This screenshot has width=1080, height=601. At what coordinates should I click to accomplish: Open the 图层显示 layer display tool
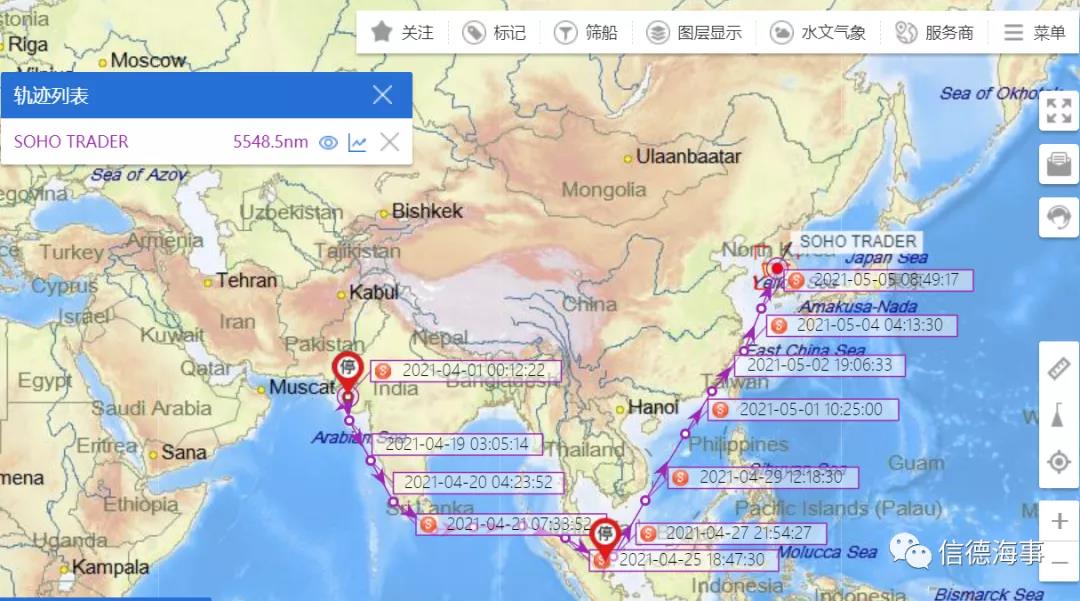[658, 31]
